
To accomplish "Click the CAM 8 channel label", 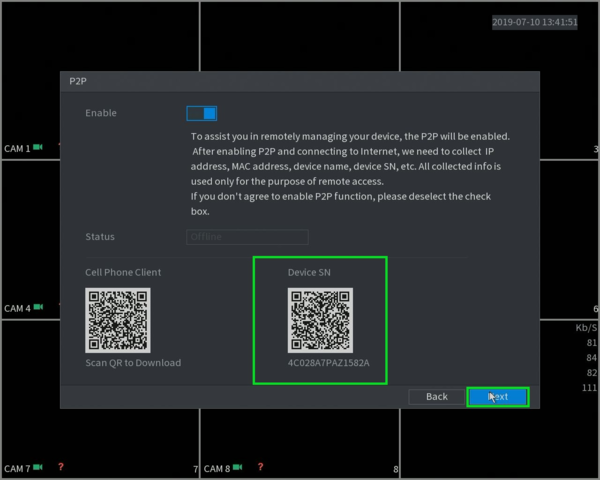I will coord(217,469).
